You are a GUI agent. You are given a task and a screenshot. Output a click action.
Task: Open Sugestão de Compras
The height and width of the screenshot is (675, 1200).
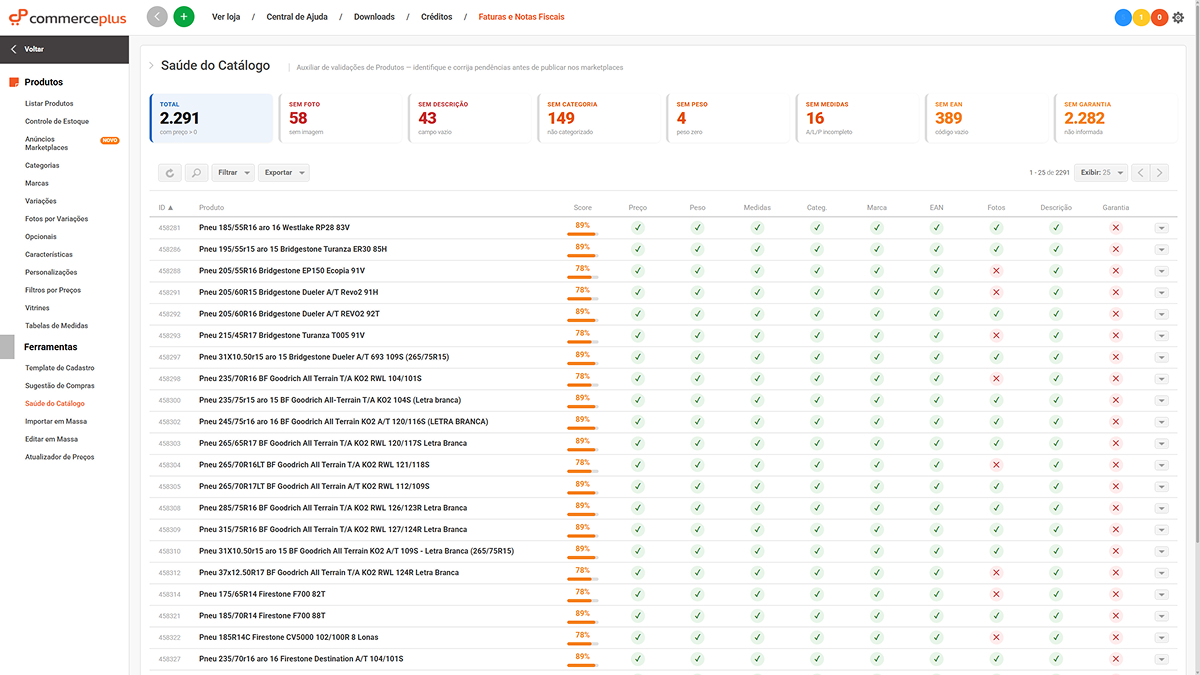tap(60, 386)
